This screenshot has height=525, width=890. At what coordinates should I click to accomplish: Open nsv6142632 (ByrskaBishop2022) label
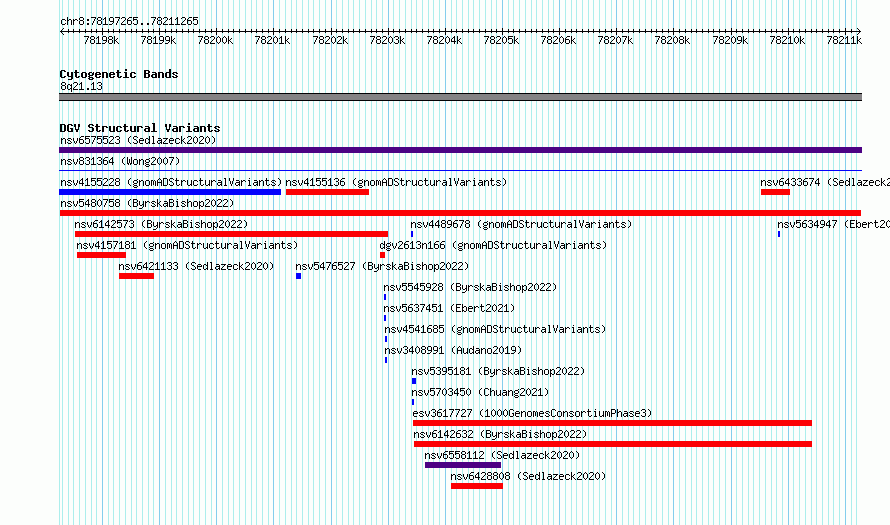pyautogui.click(x=500, y=434)
